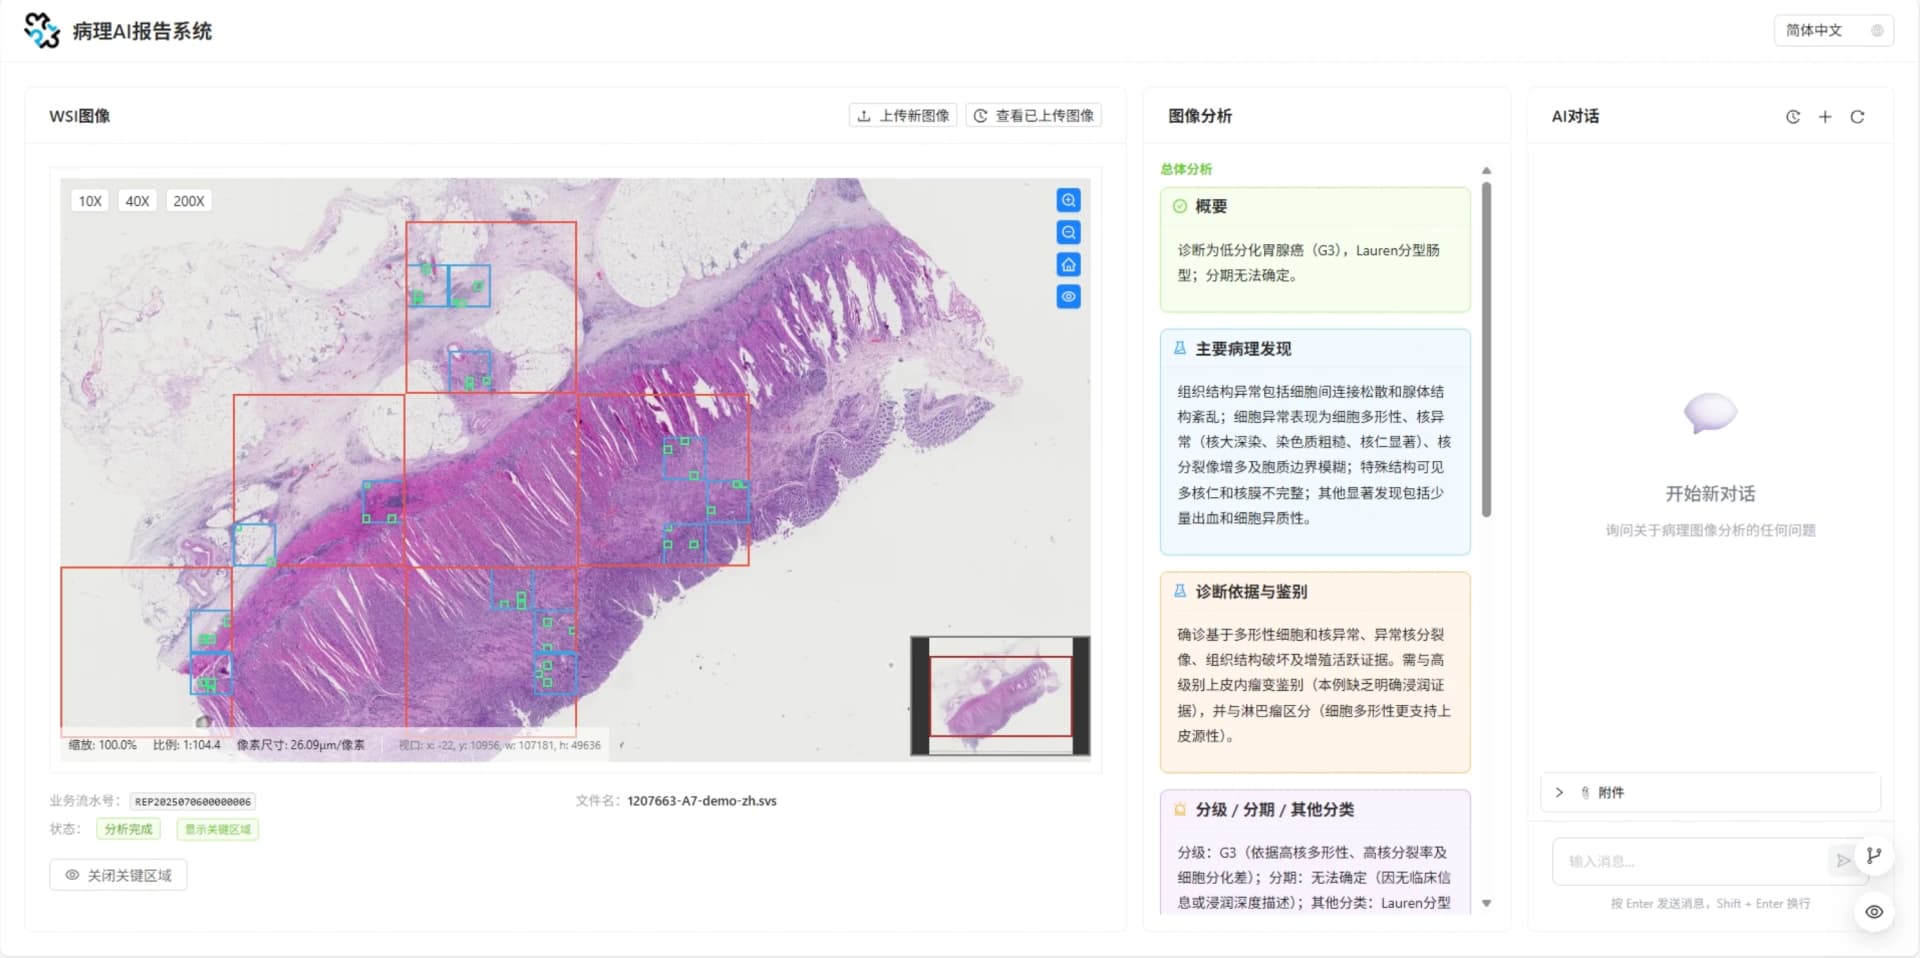The height and width of the screenshot is (958, 1920).
Task: Click the 上传新图像 upload button
Action: pyautogui.click(x=903, y=116)
